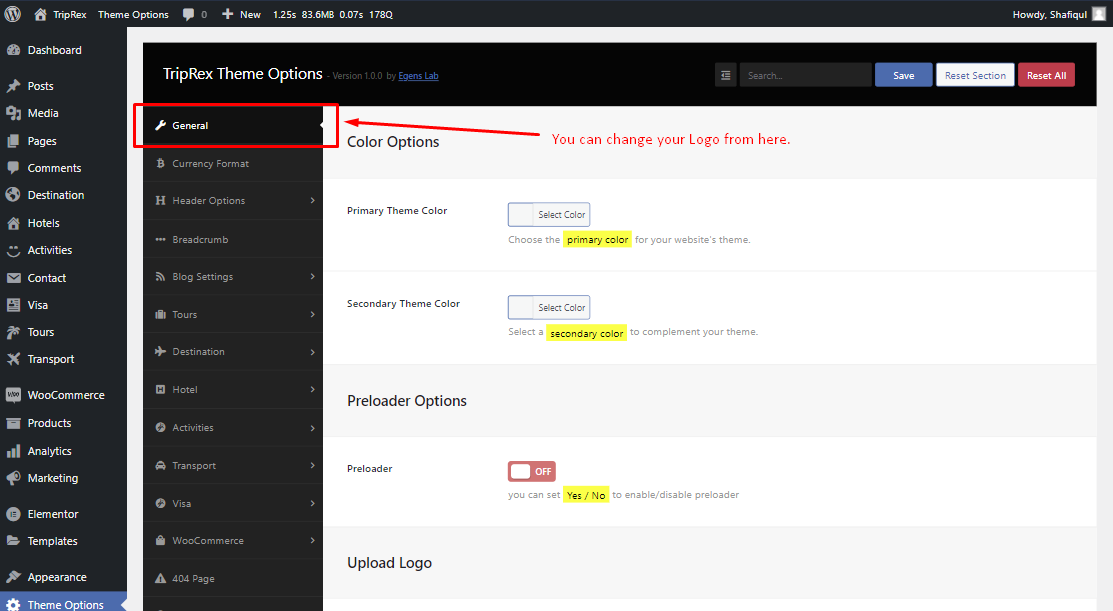This screenshot has height=611, width=1113.
Task: Click the Pages icon in sidebar
Action: 13,141
